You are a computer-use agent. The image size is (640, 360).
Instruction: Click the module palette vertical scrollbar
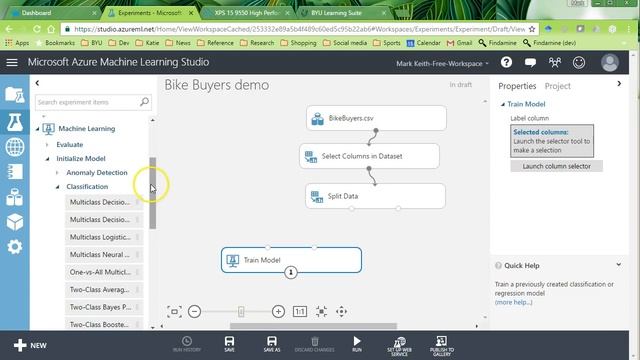153,193
